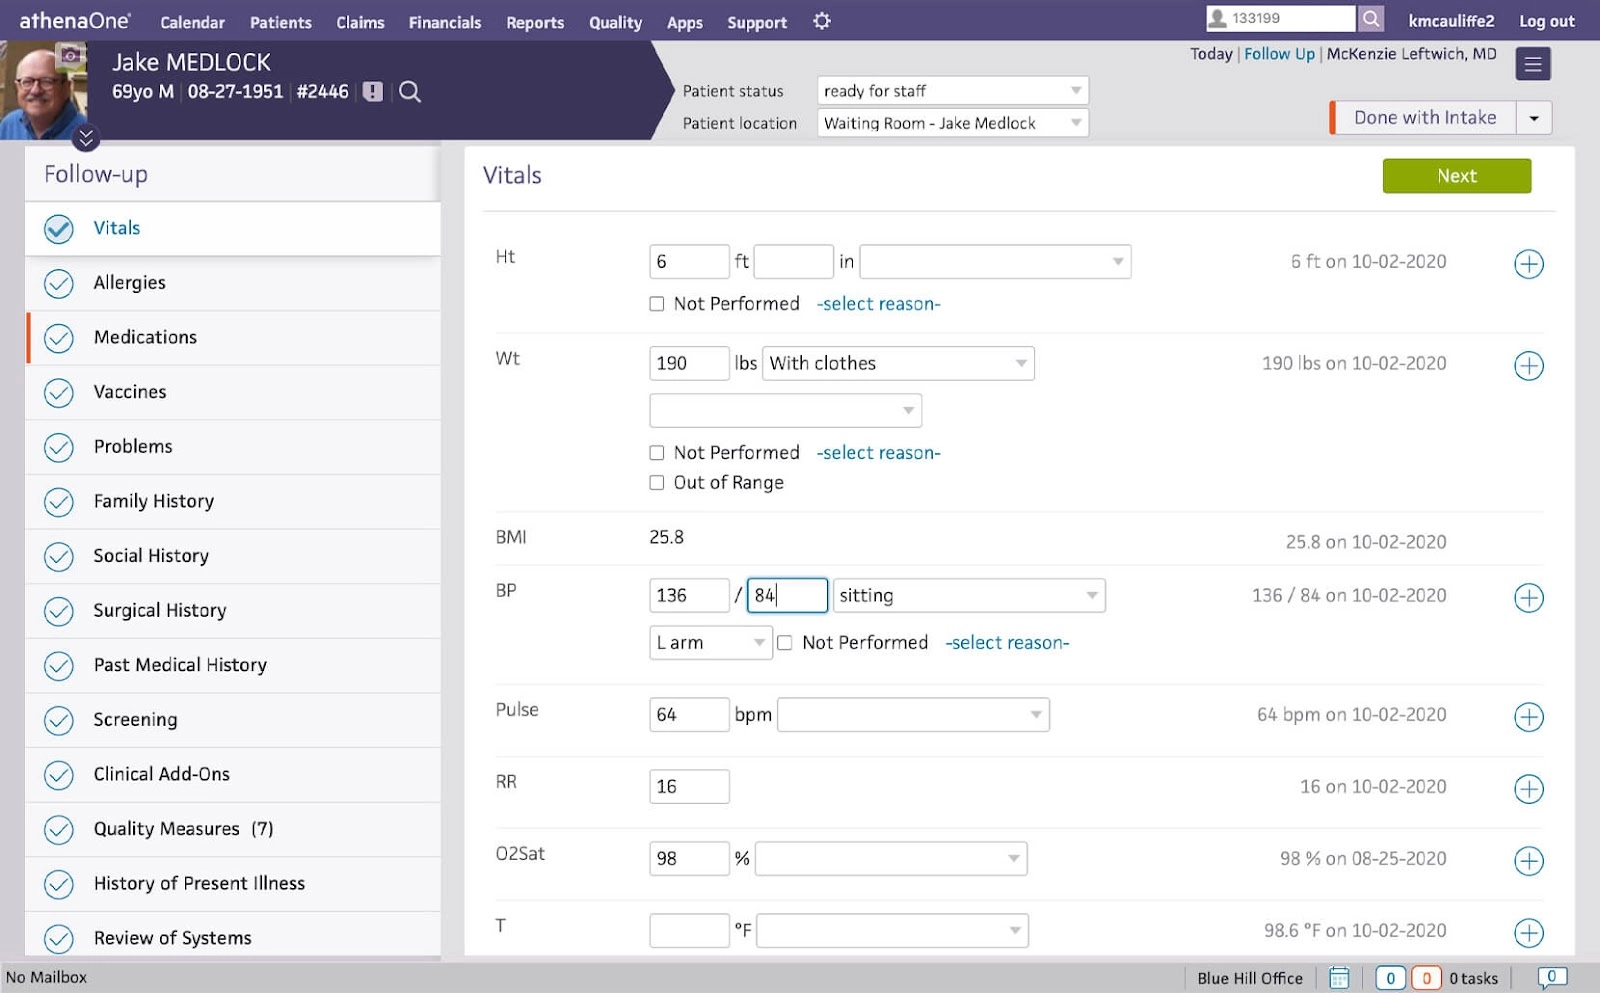Click the Pulse bpm input field
The image size is (1600, 993).
pyautogui.click(x=689, y=714)
